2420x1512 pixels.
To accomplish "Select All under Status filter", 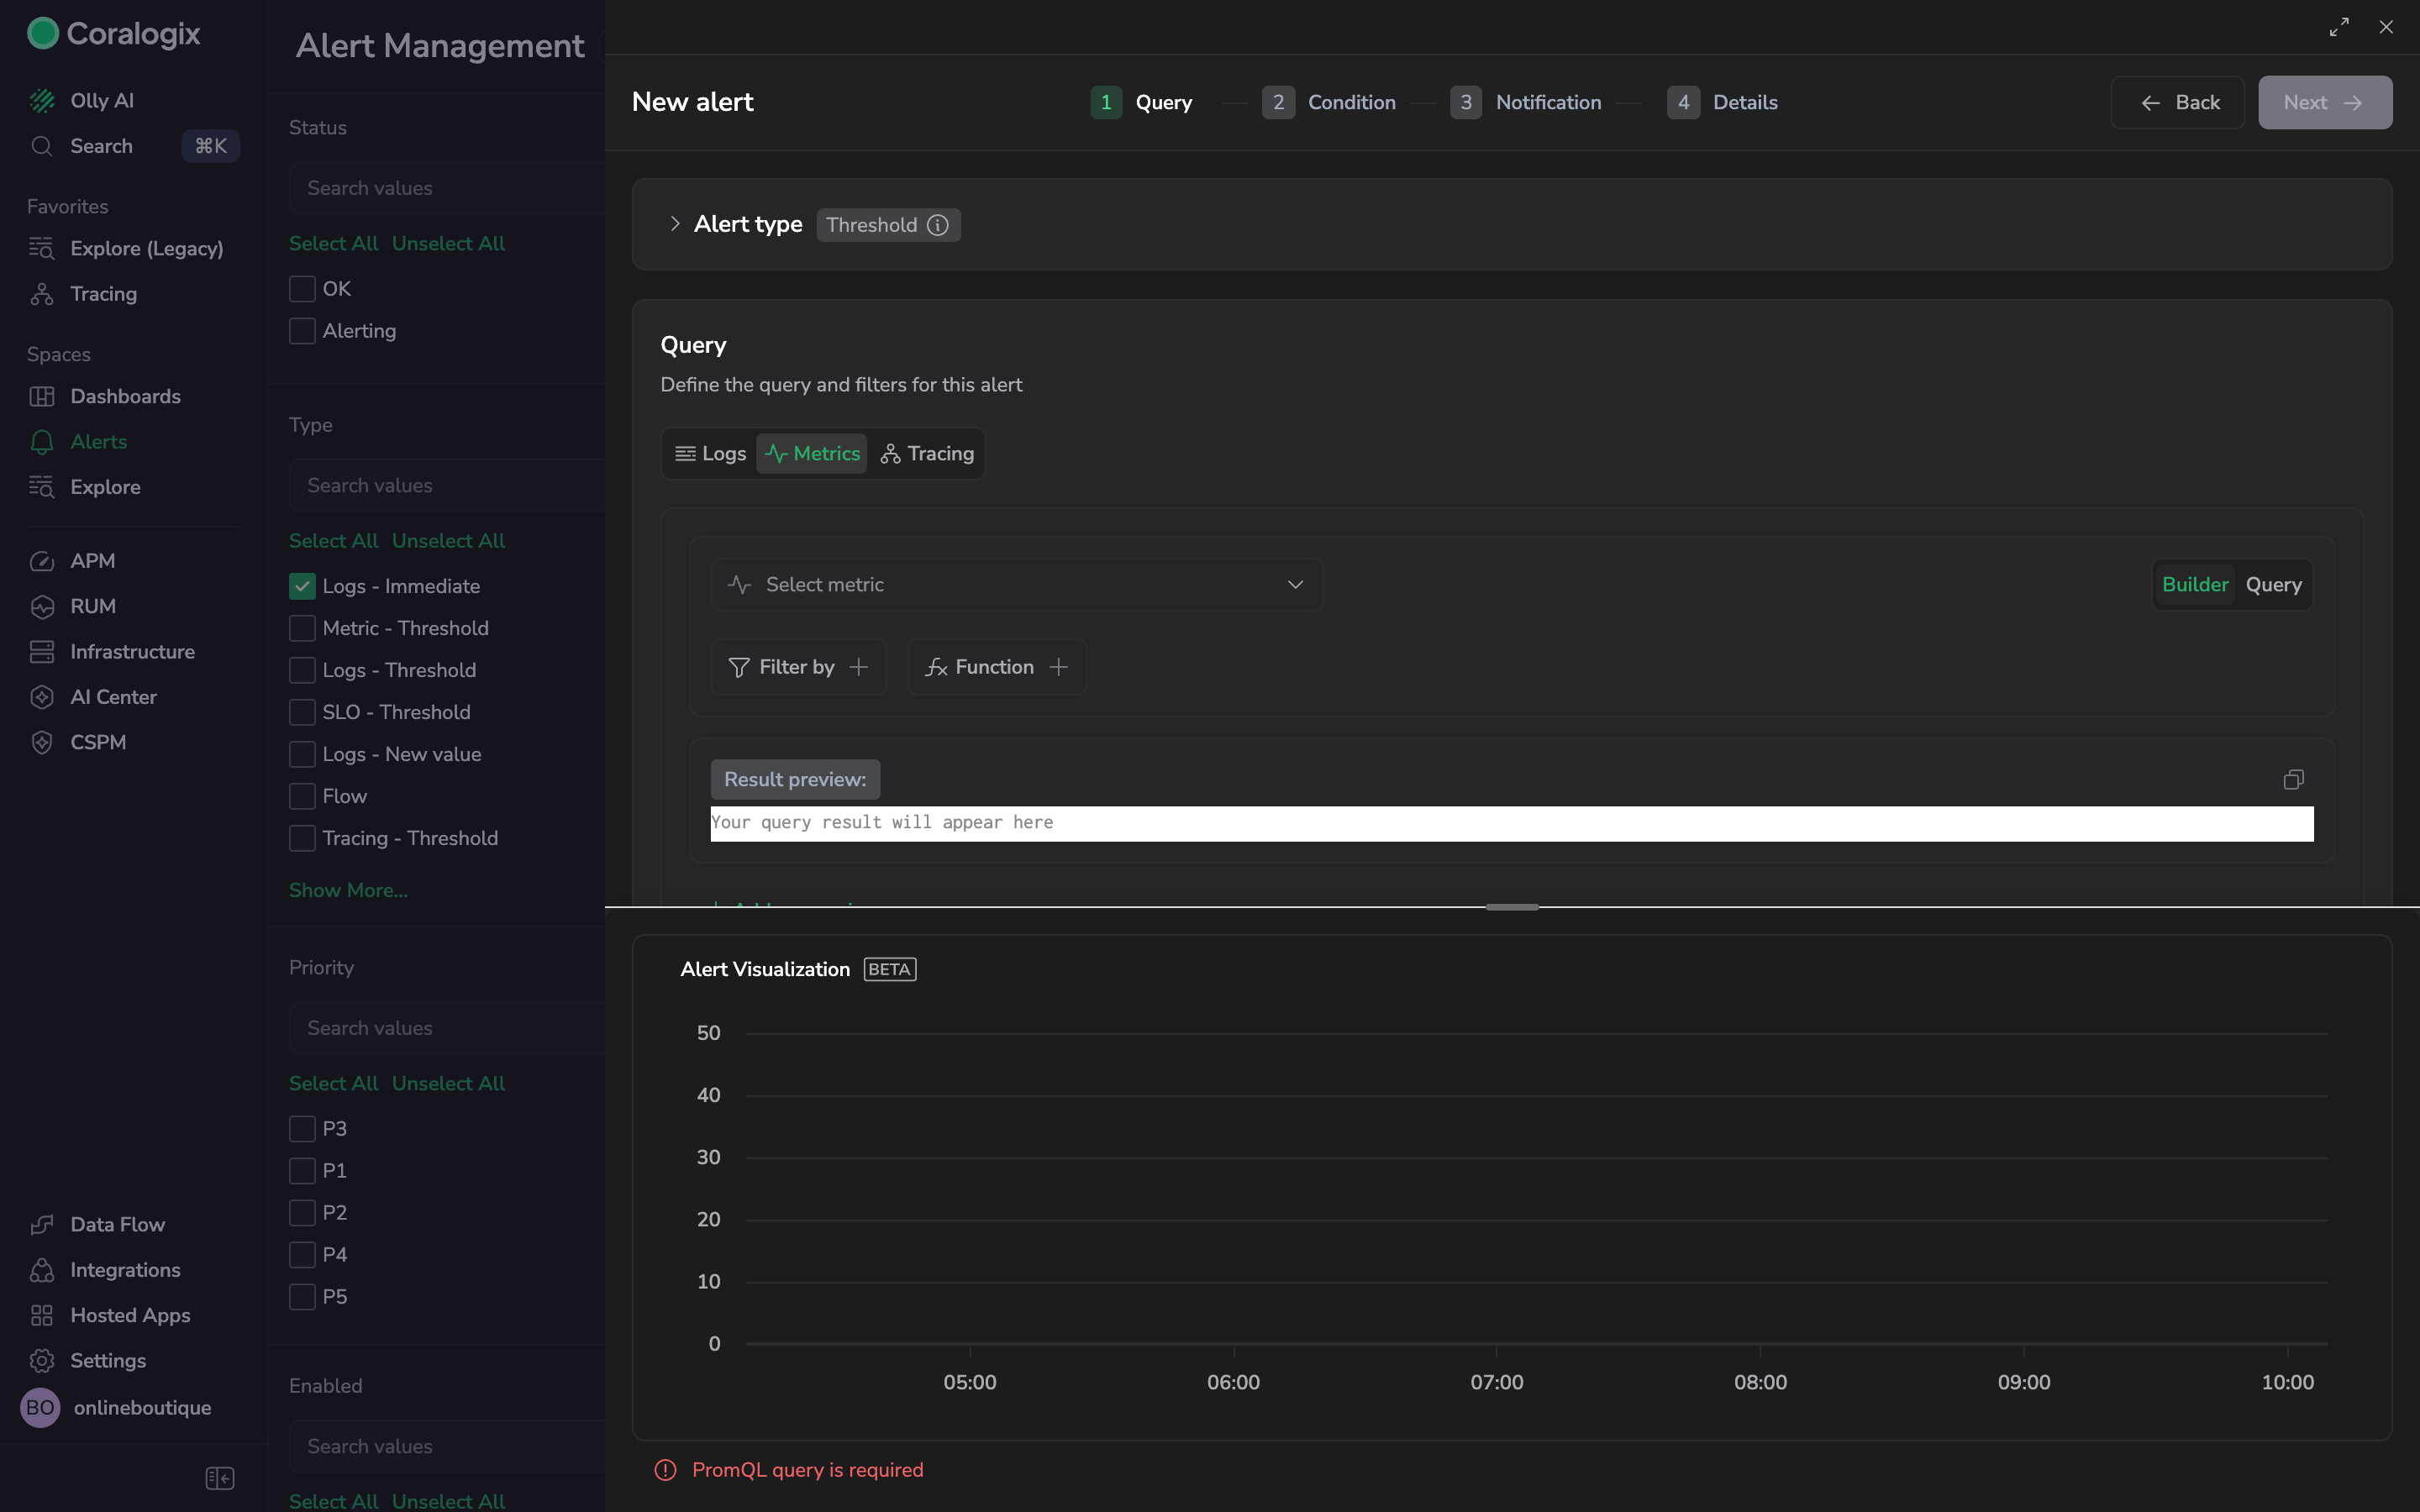I will [x=333, y=243].
